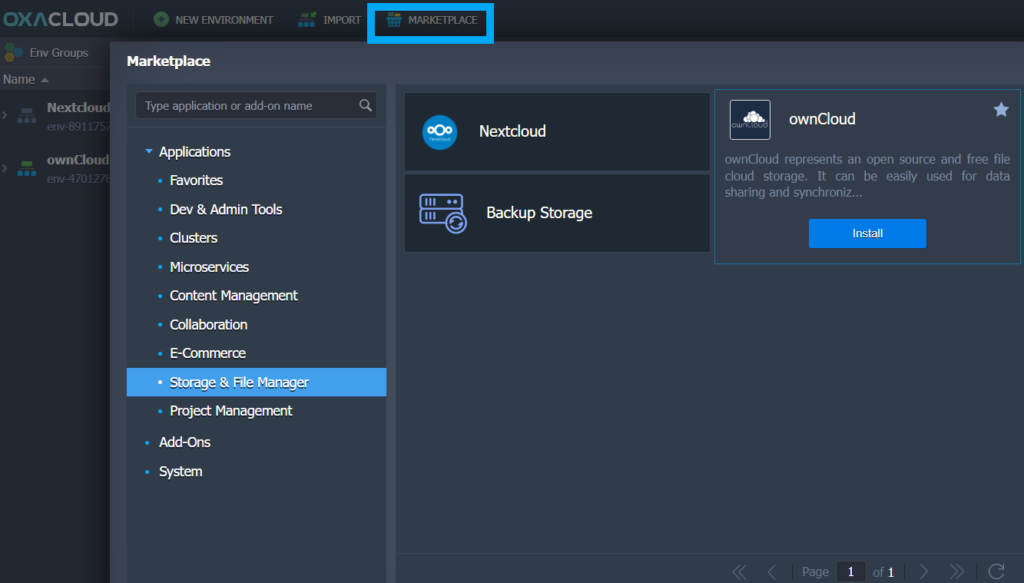
Task: Sort by the Name column arrow
Action: coord(45,80)
